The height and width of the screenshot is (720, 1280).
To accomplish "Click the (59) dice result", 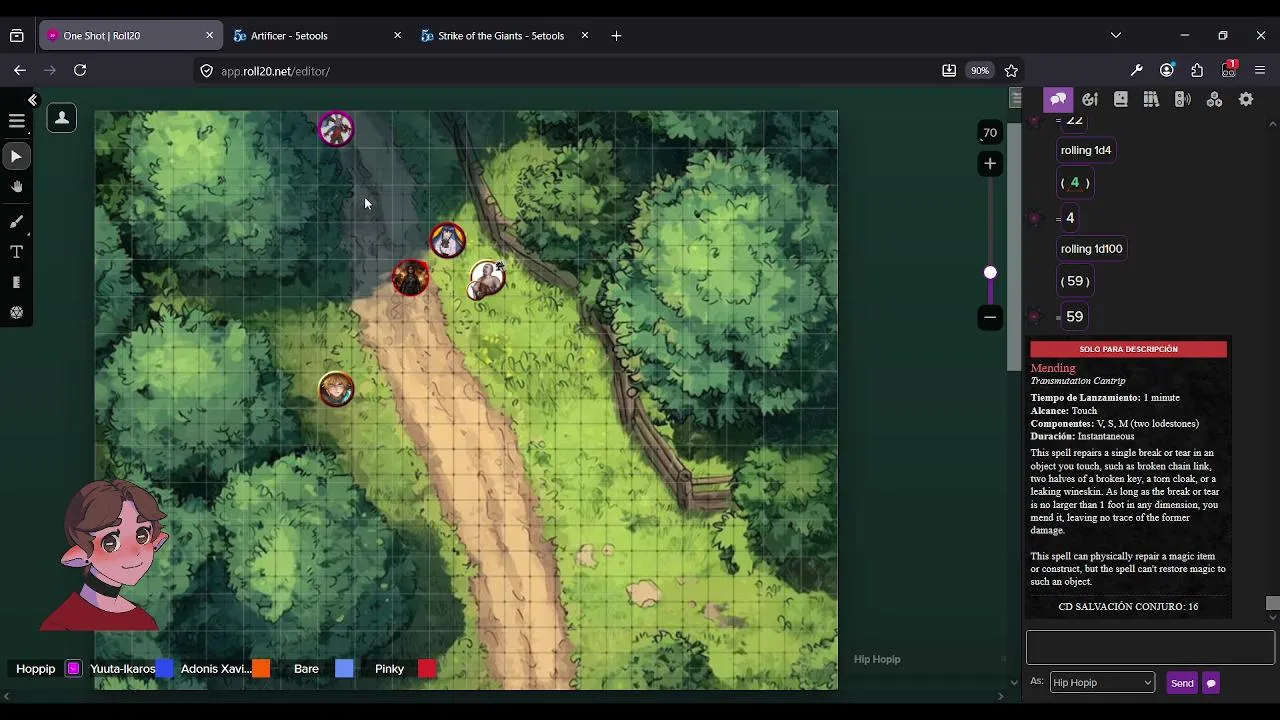I will pos(1075,281).
